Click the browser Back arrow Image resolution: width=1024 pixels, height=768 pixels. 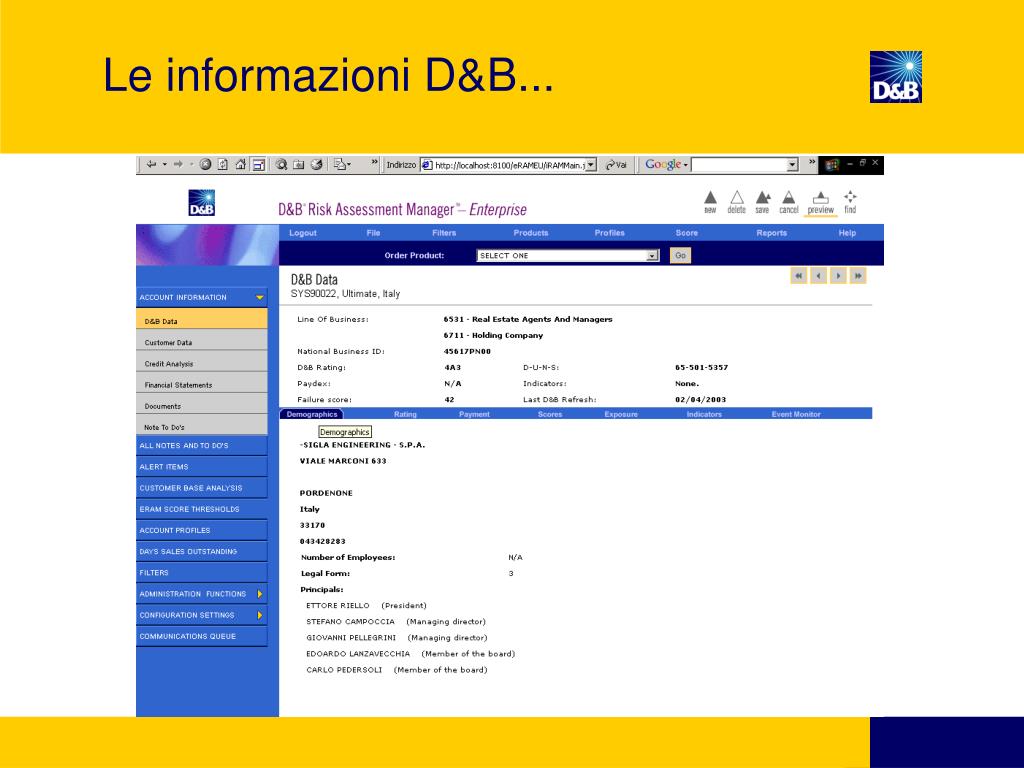pos(152,165)
